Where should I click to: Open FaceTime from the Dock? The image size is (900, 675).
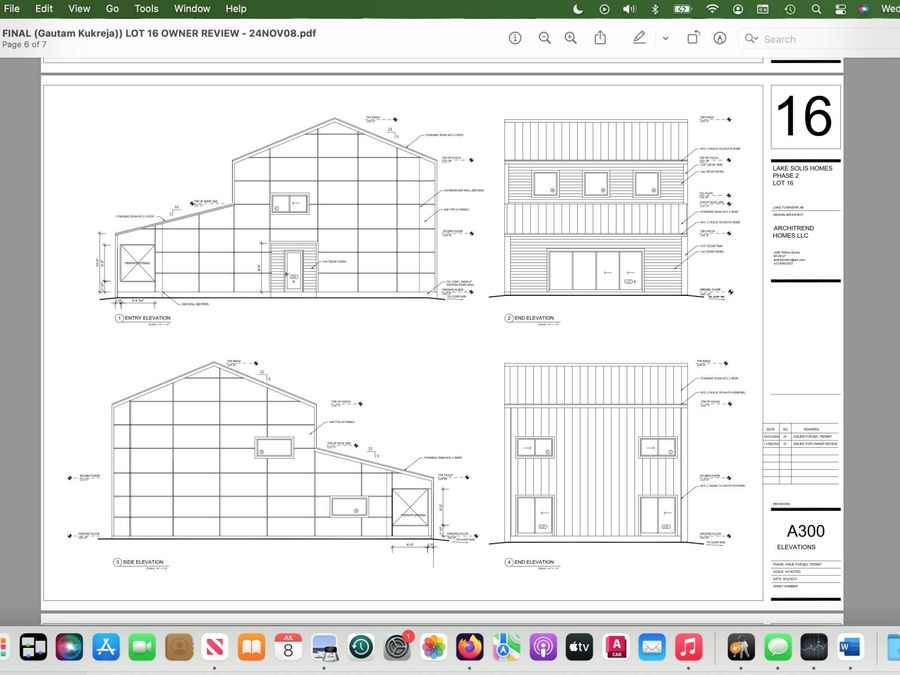[x=142, y=647]
